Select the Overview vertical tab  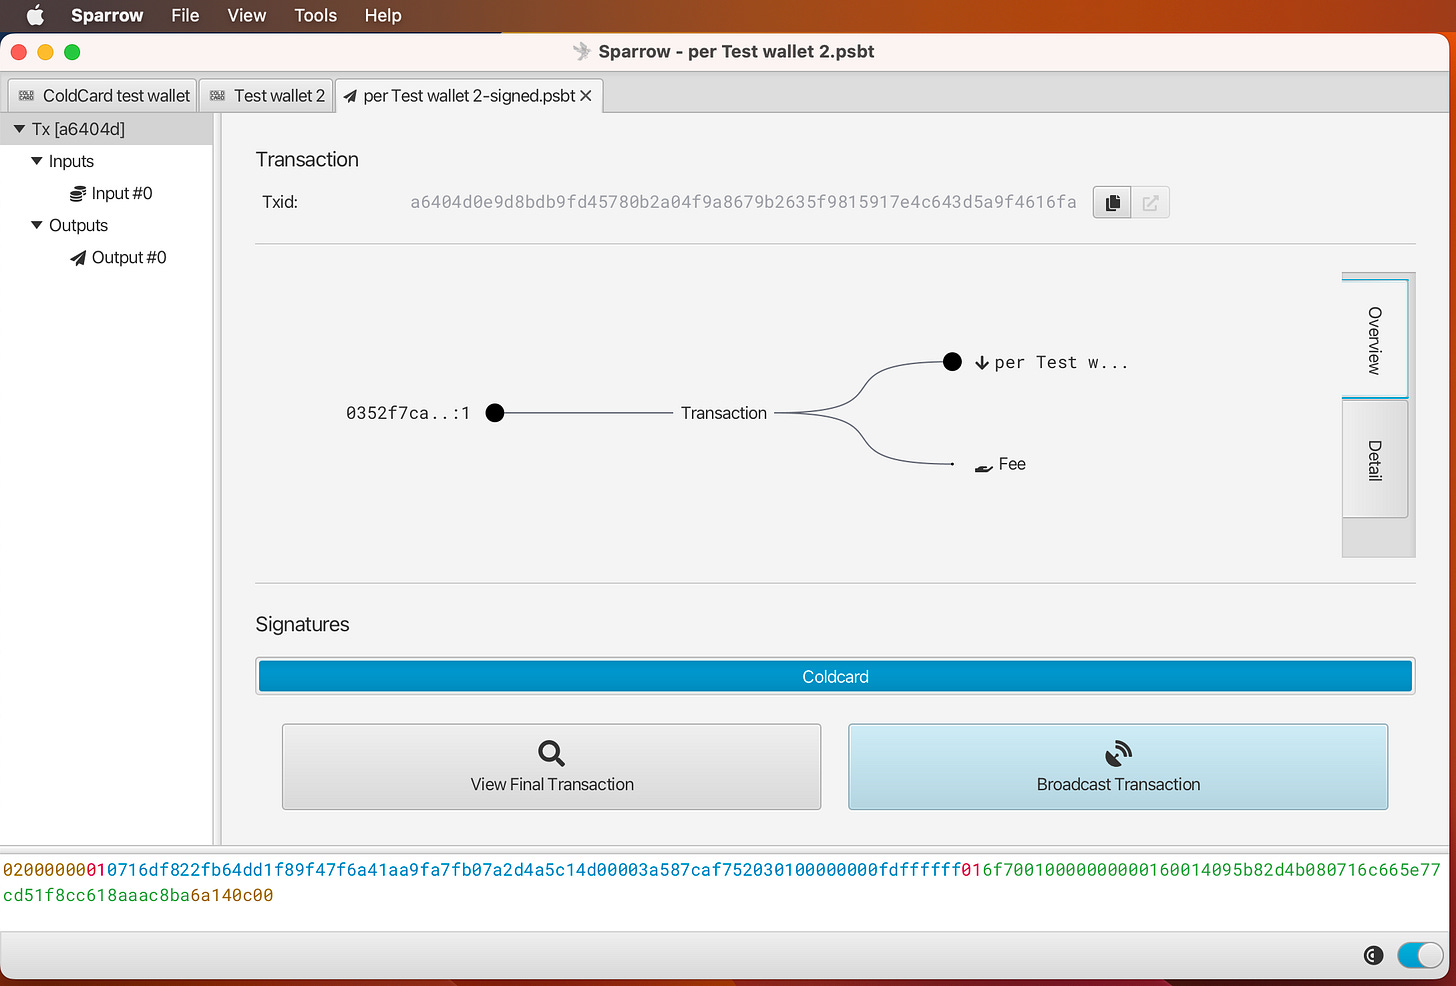click(x=1375, y=340)
